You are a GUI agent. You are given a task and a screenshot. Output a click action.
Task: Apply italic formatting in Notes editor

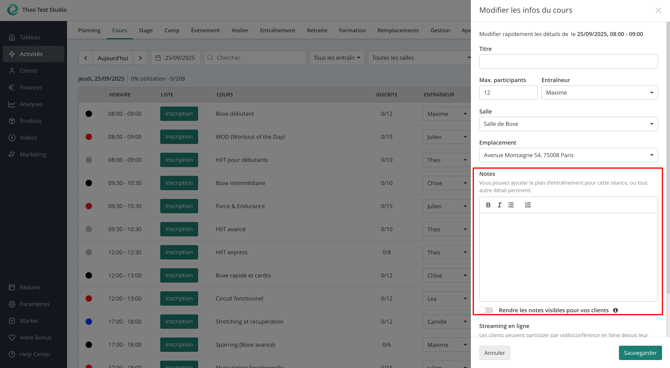pos(499,205)
